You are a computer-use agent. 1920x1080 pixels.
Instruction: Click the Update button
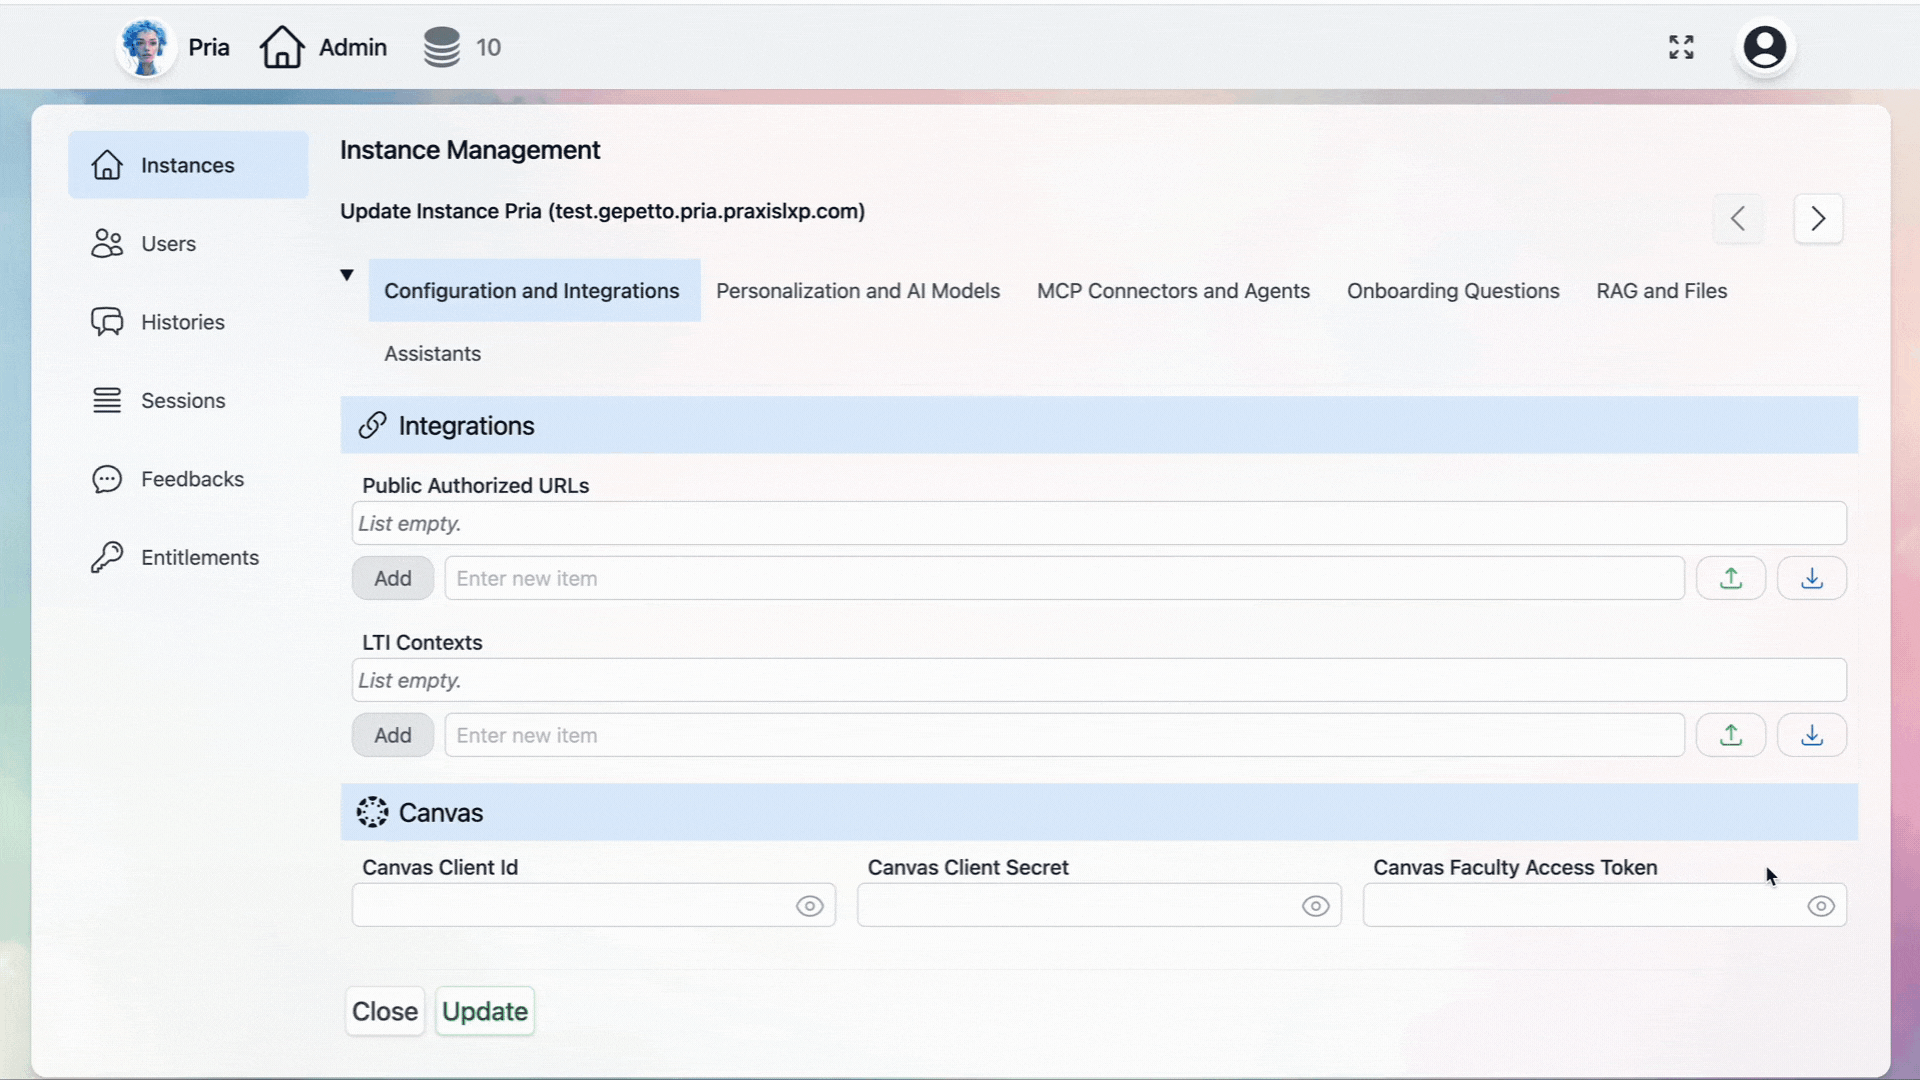[x=484, y=1011]
